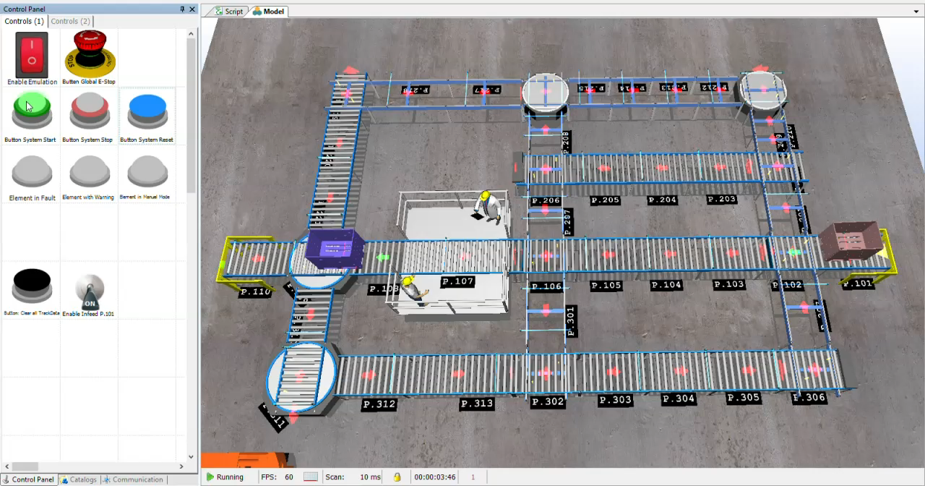Viewport: 925px width, 486px height.
Task: Click the P.107 conveyor label
Action: click(458, 281)
